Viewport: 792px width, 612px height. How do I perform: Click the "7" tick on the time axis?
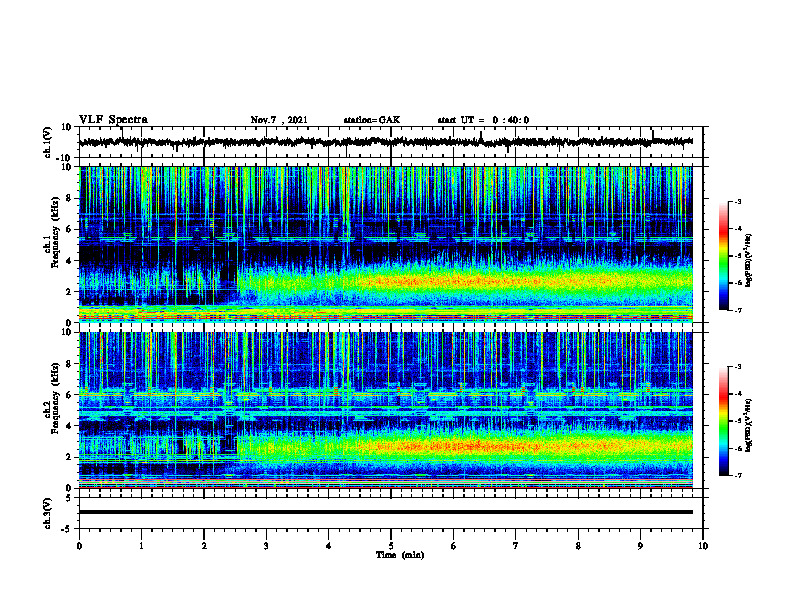point(516,546)
